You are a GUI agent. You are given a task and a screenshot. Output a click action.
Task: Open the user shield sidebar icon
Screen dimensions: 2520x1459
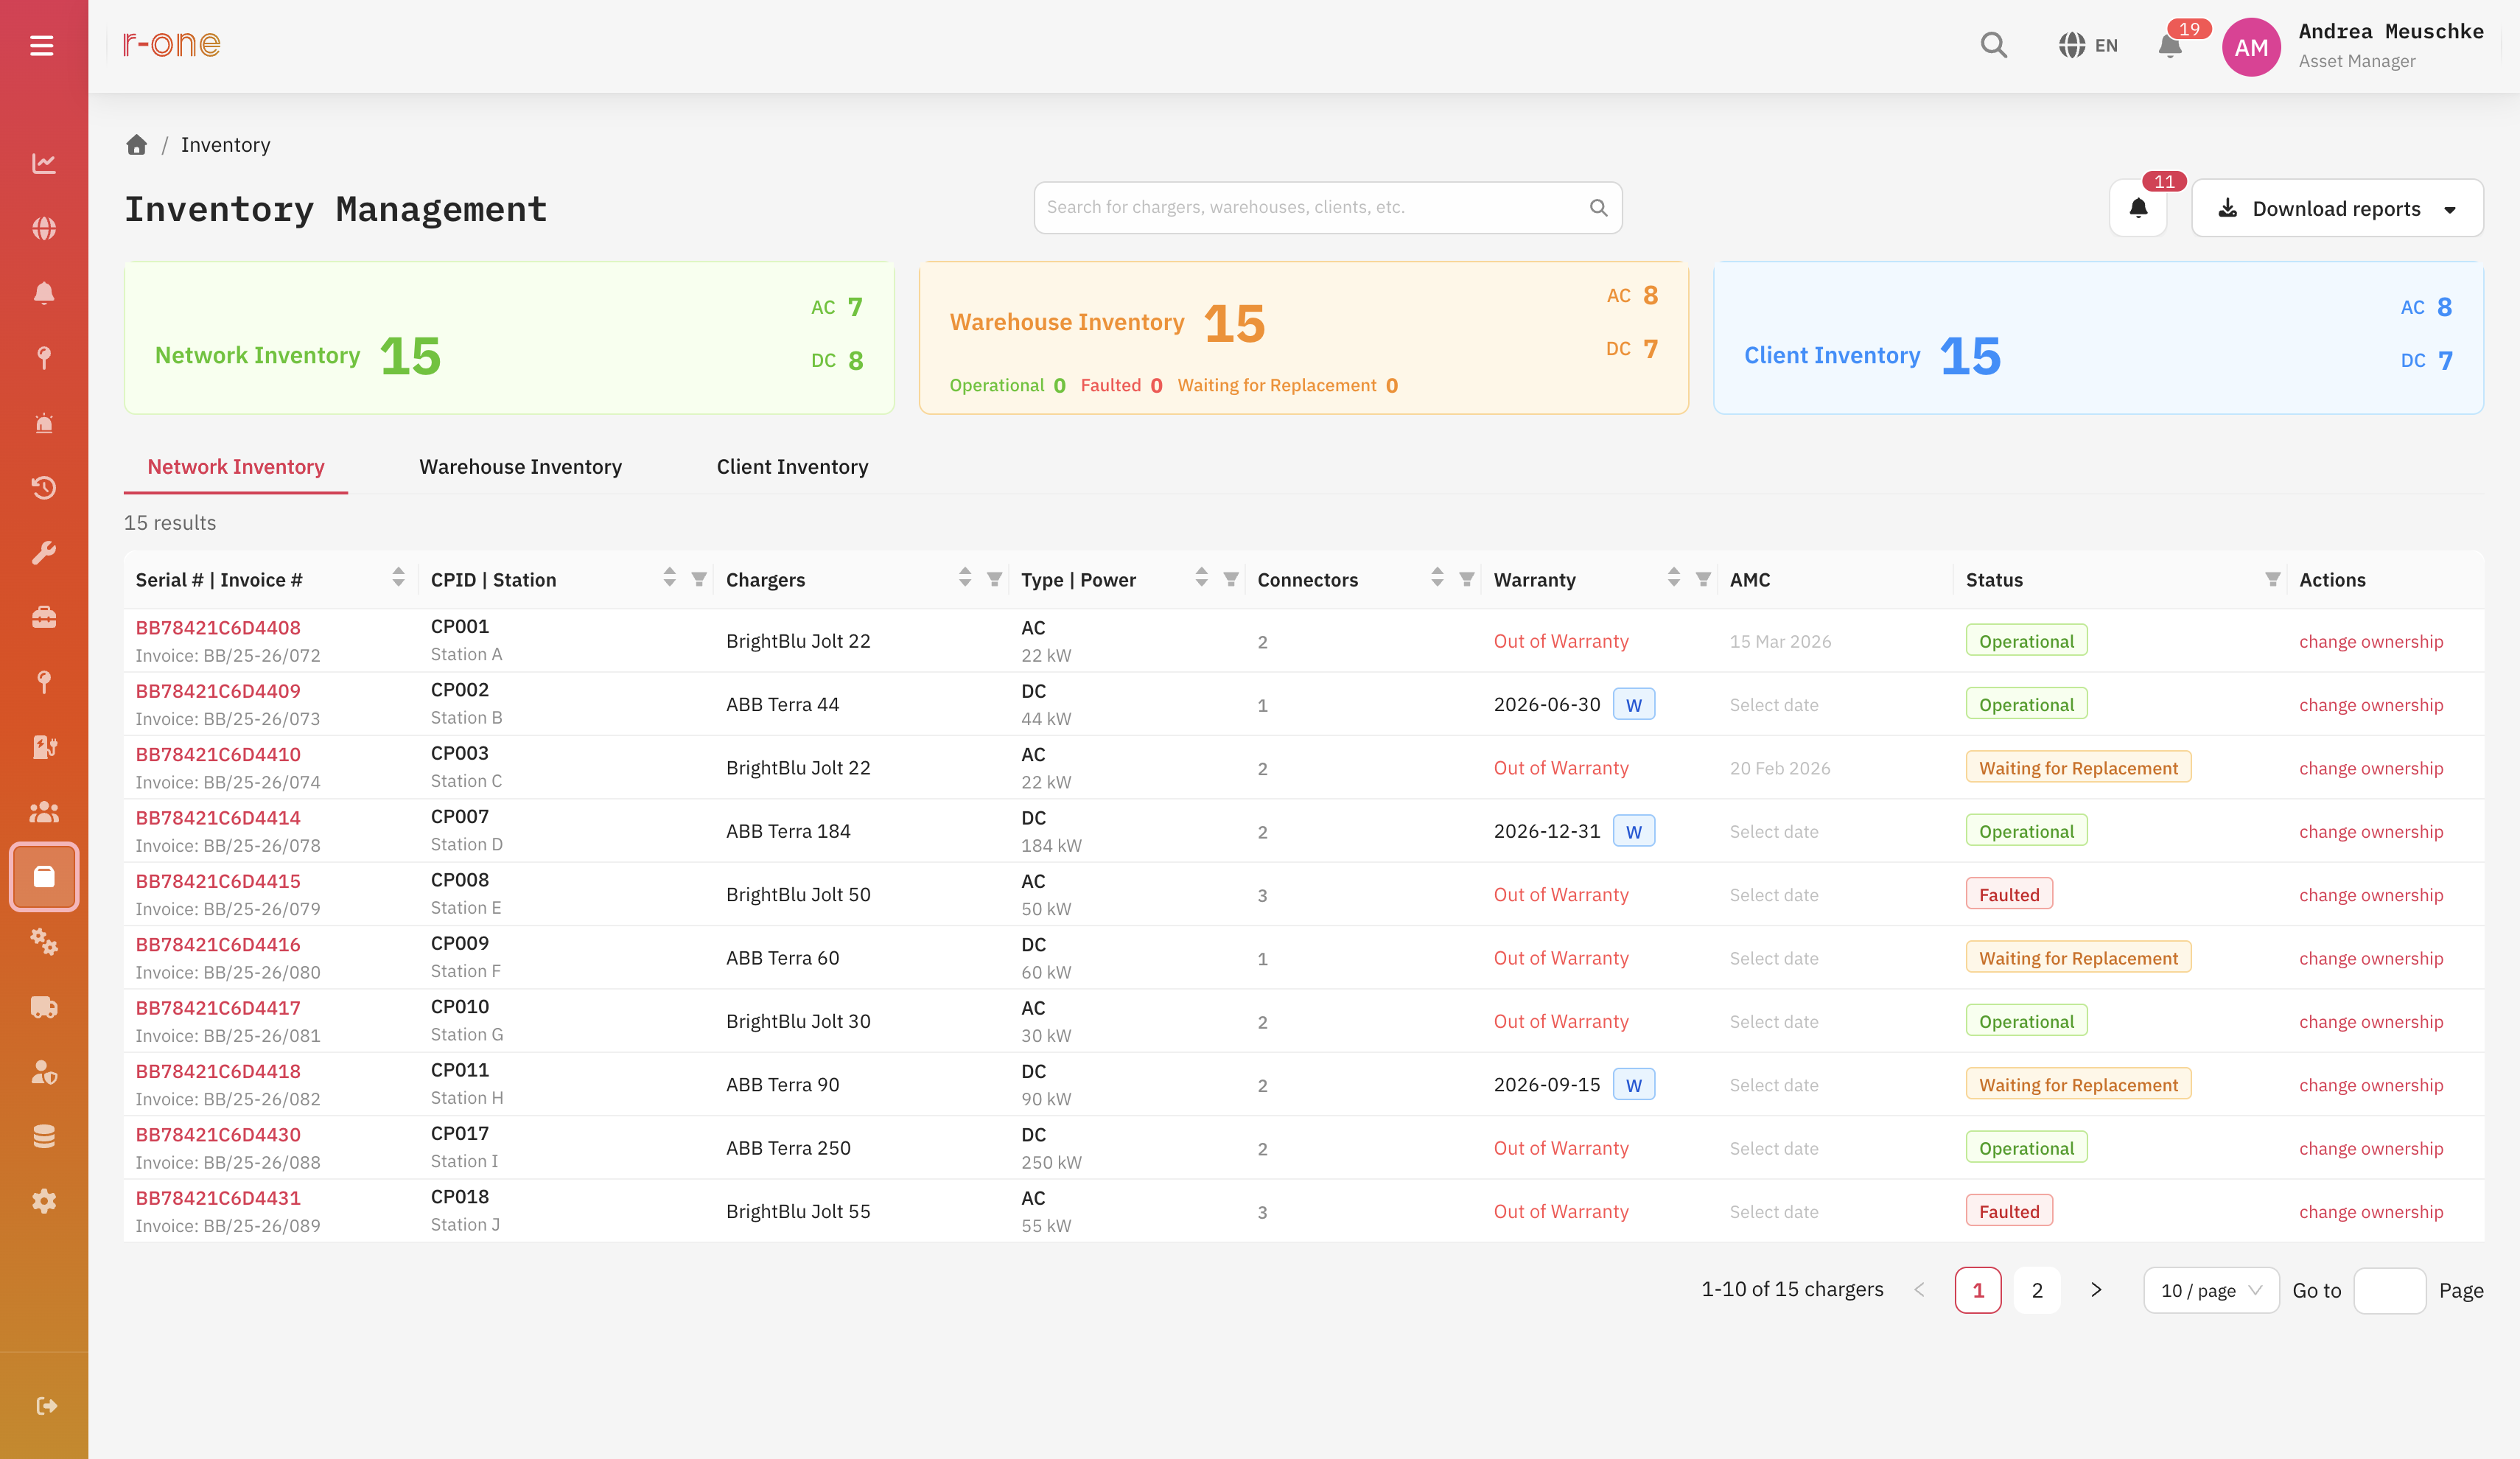click(x=44, y=1072)
